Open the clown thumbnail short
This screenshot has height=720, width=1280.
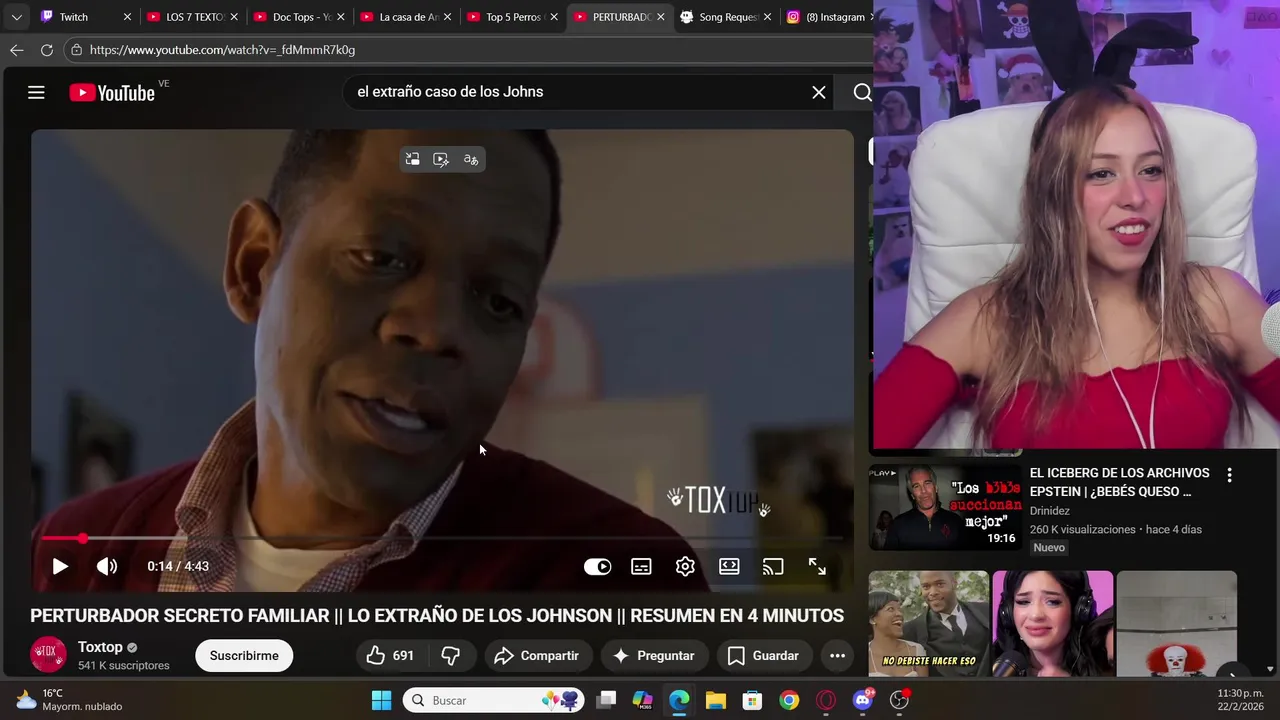[x=1176, y=624]
